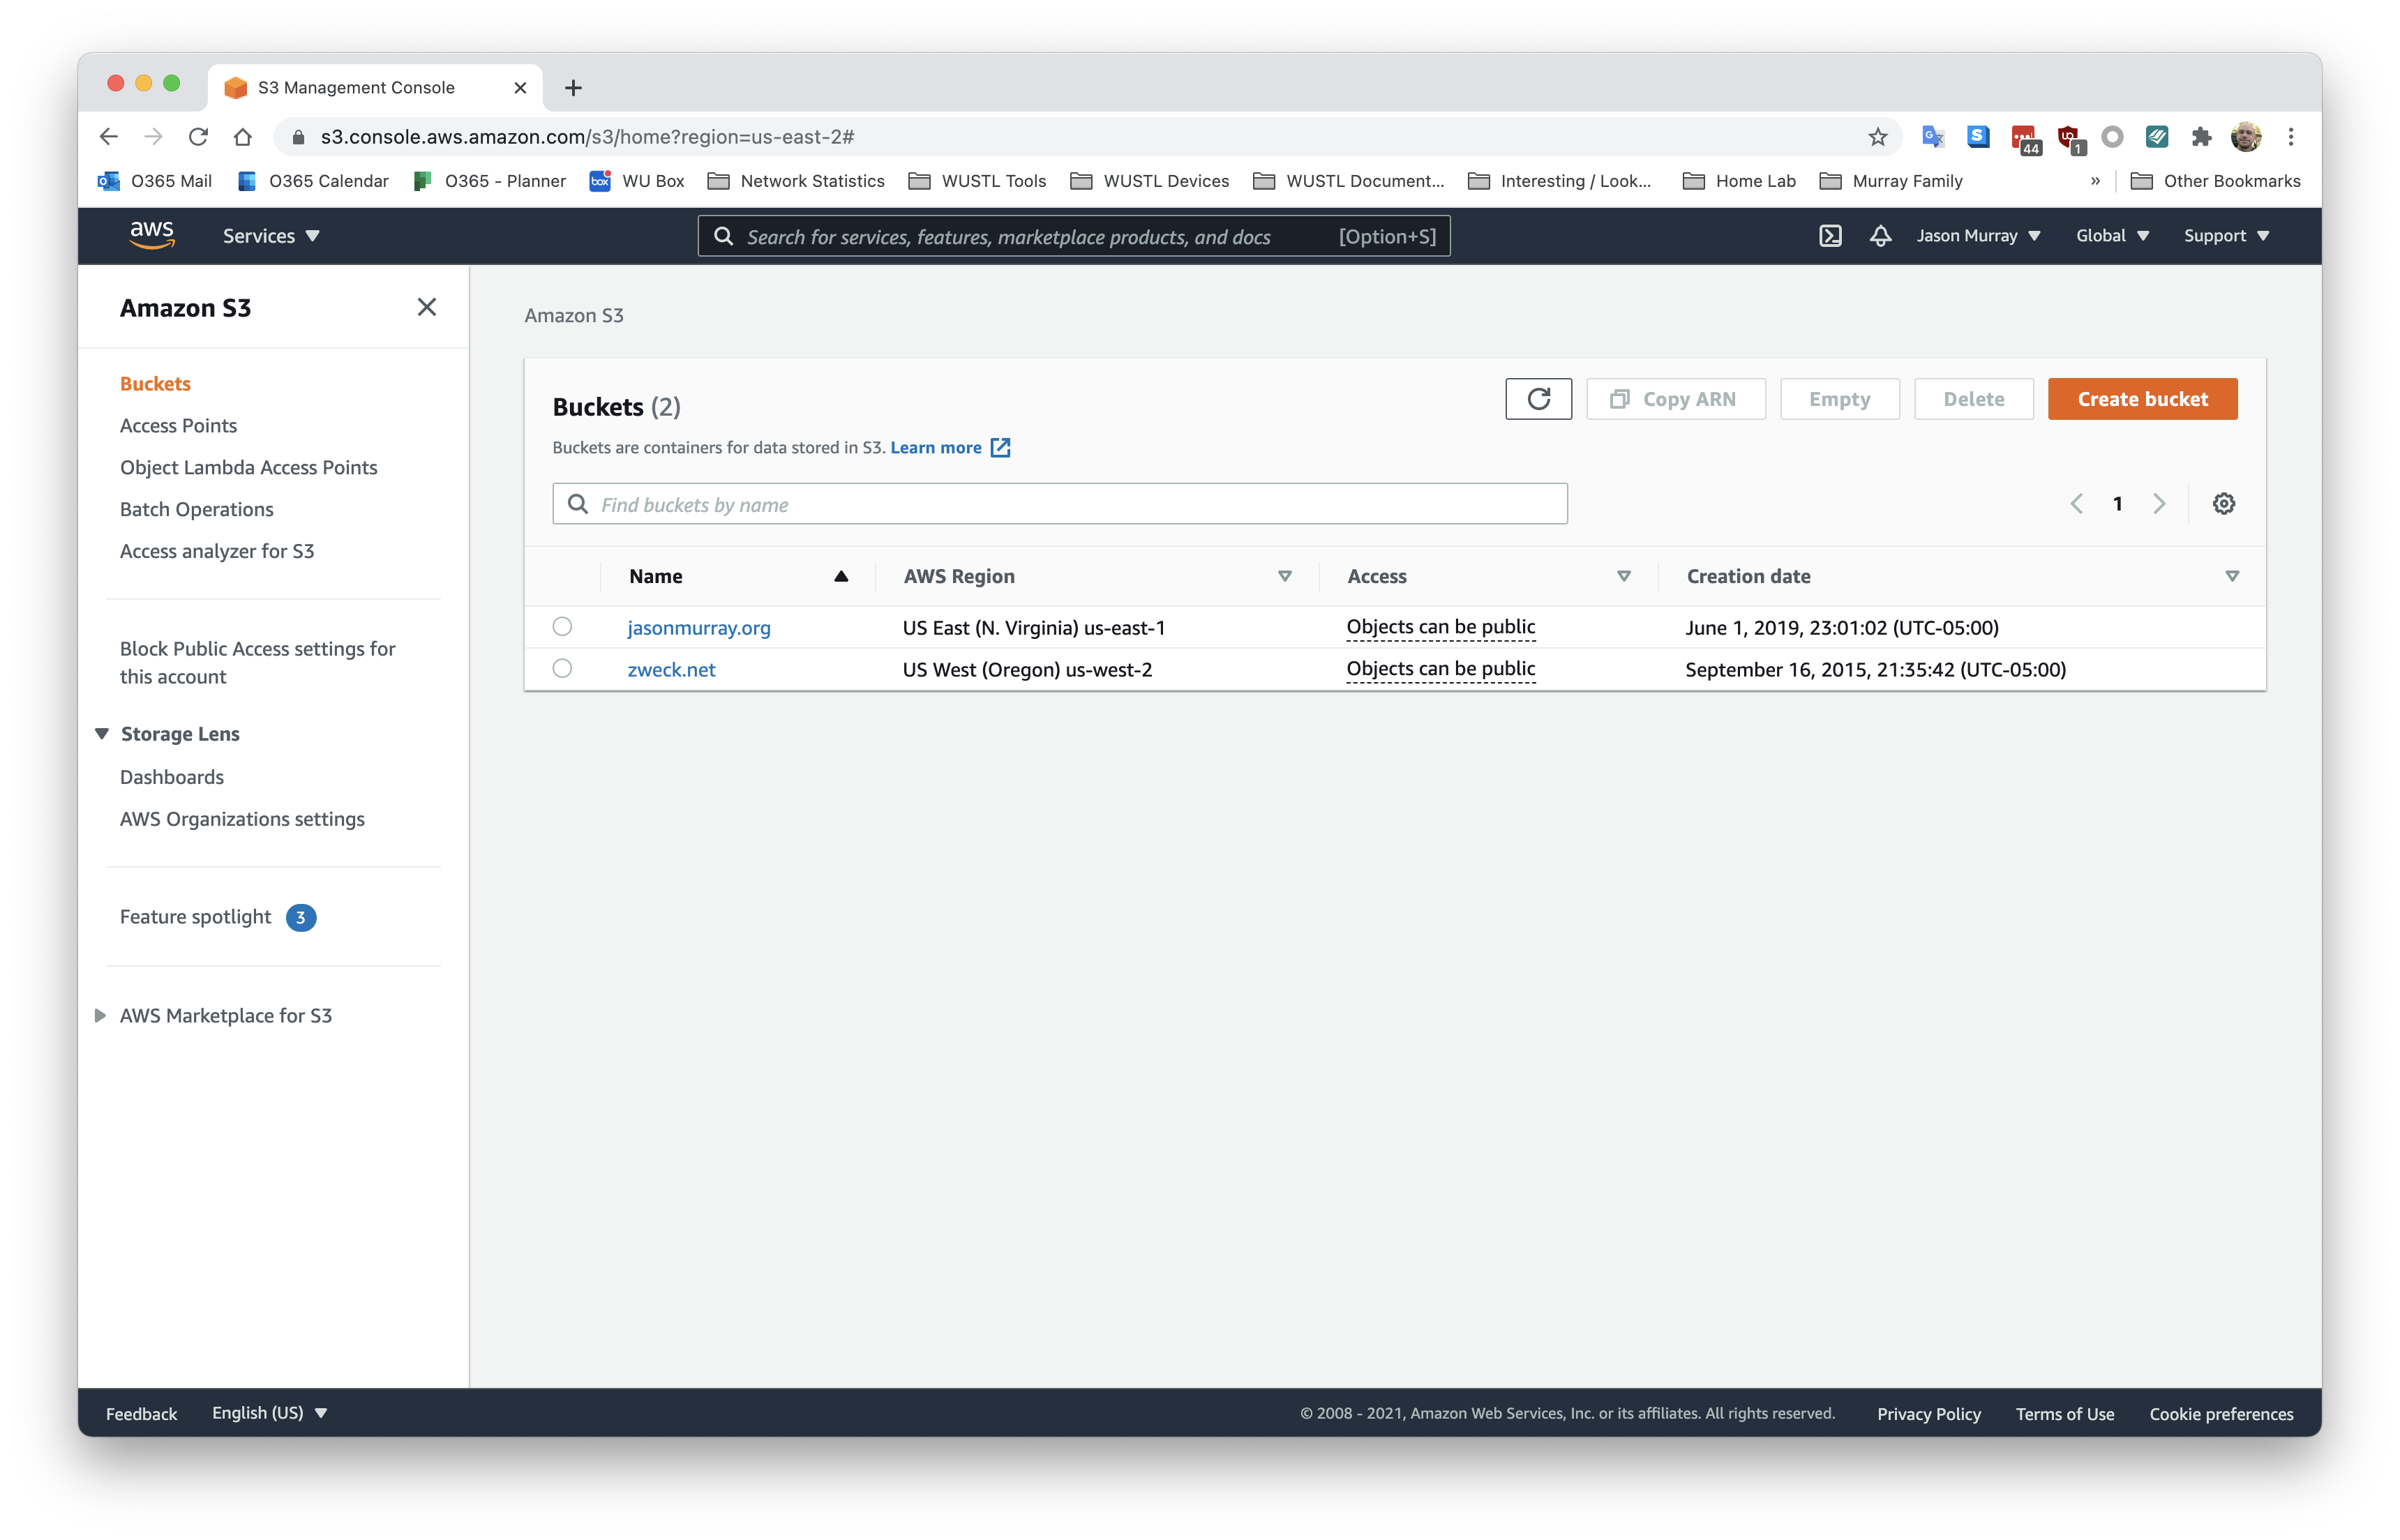
Task: Open the jasonmurray.org bucket link
Action: tap(698, 628)
